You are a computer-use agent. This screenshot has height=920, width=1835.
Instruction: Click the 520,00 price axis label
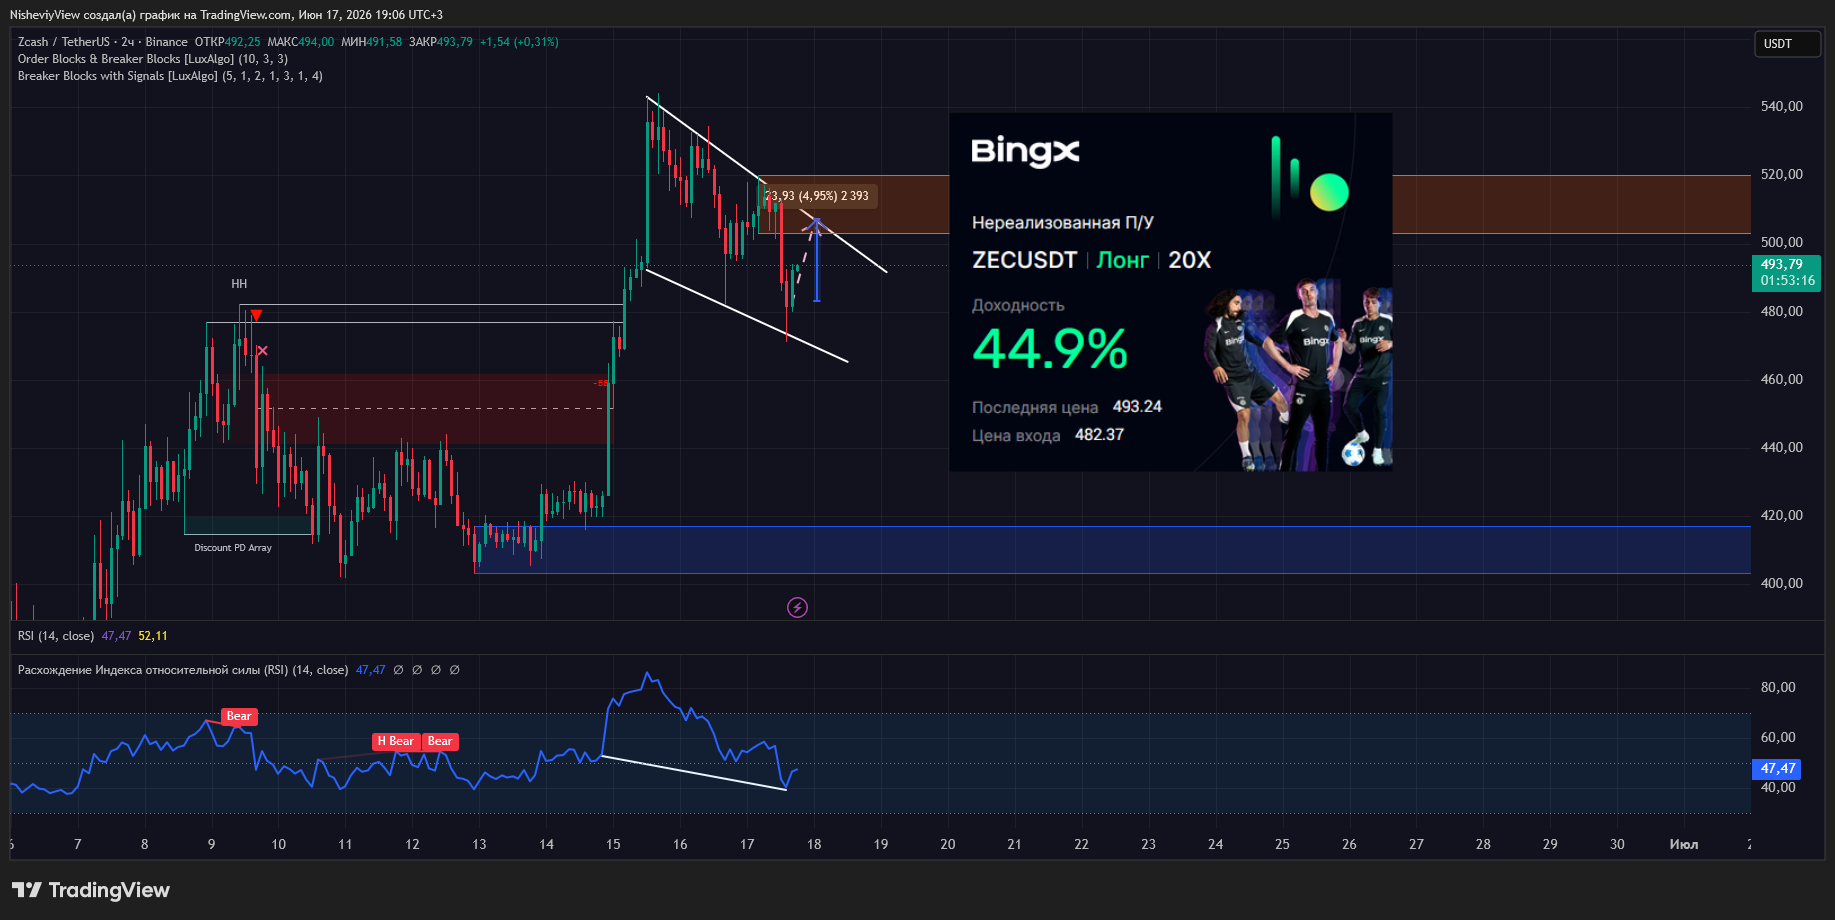[x=1781, y=174]
